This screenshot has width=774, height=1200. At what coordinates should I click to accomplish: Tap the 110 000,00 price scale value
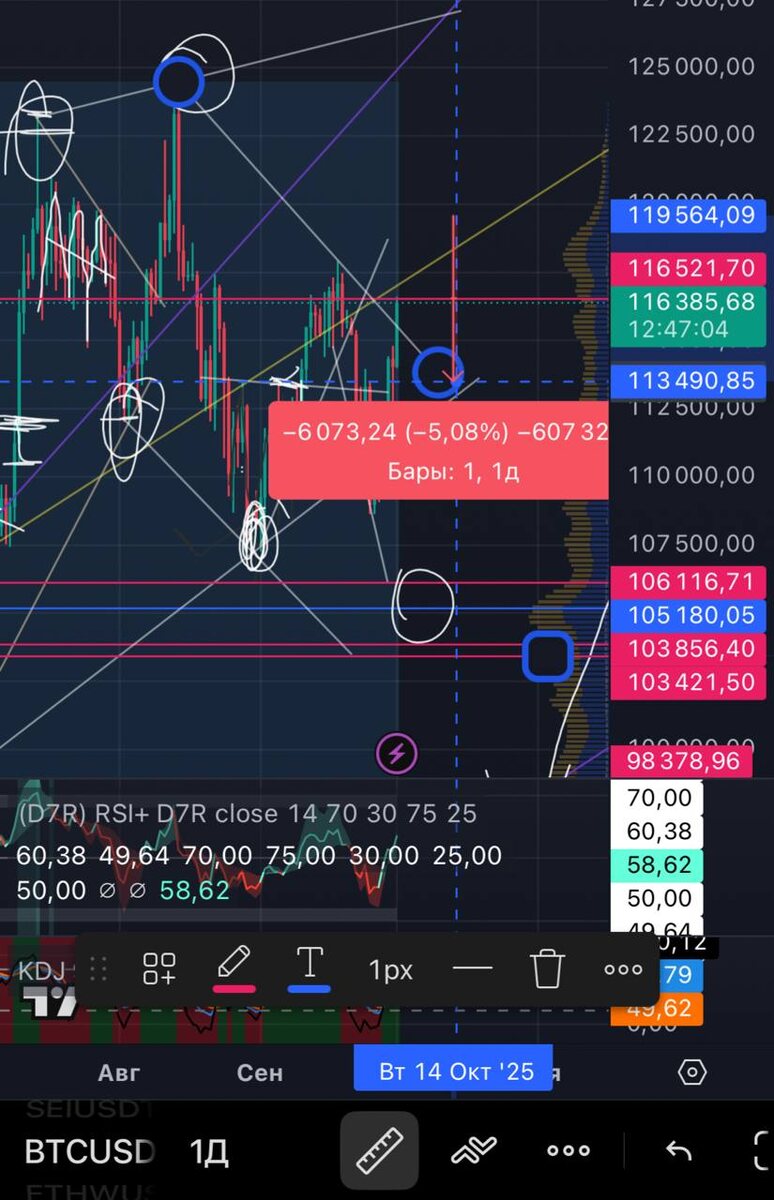click(691, 475)
